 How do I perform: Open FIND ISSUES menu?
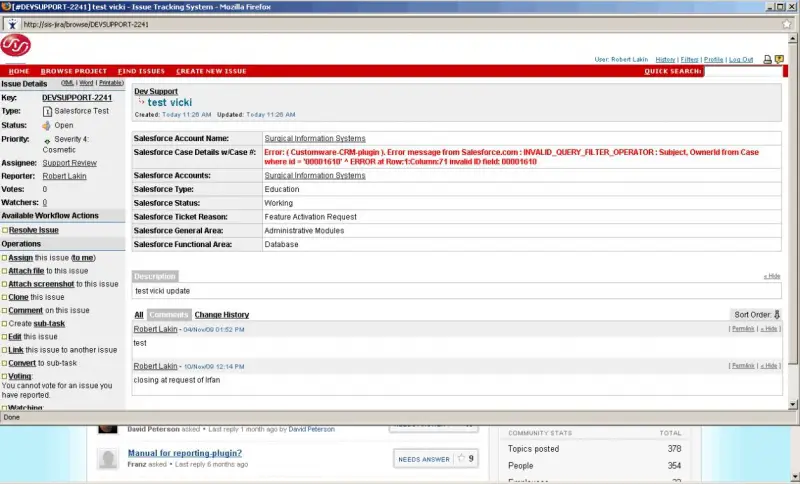click(141, 71)
